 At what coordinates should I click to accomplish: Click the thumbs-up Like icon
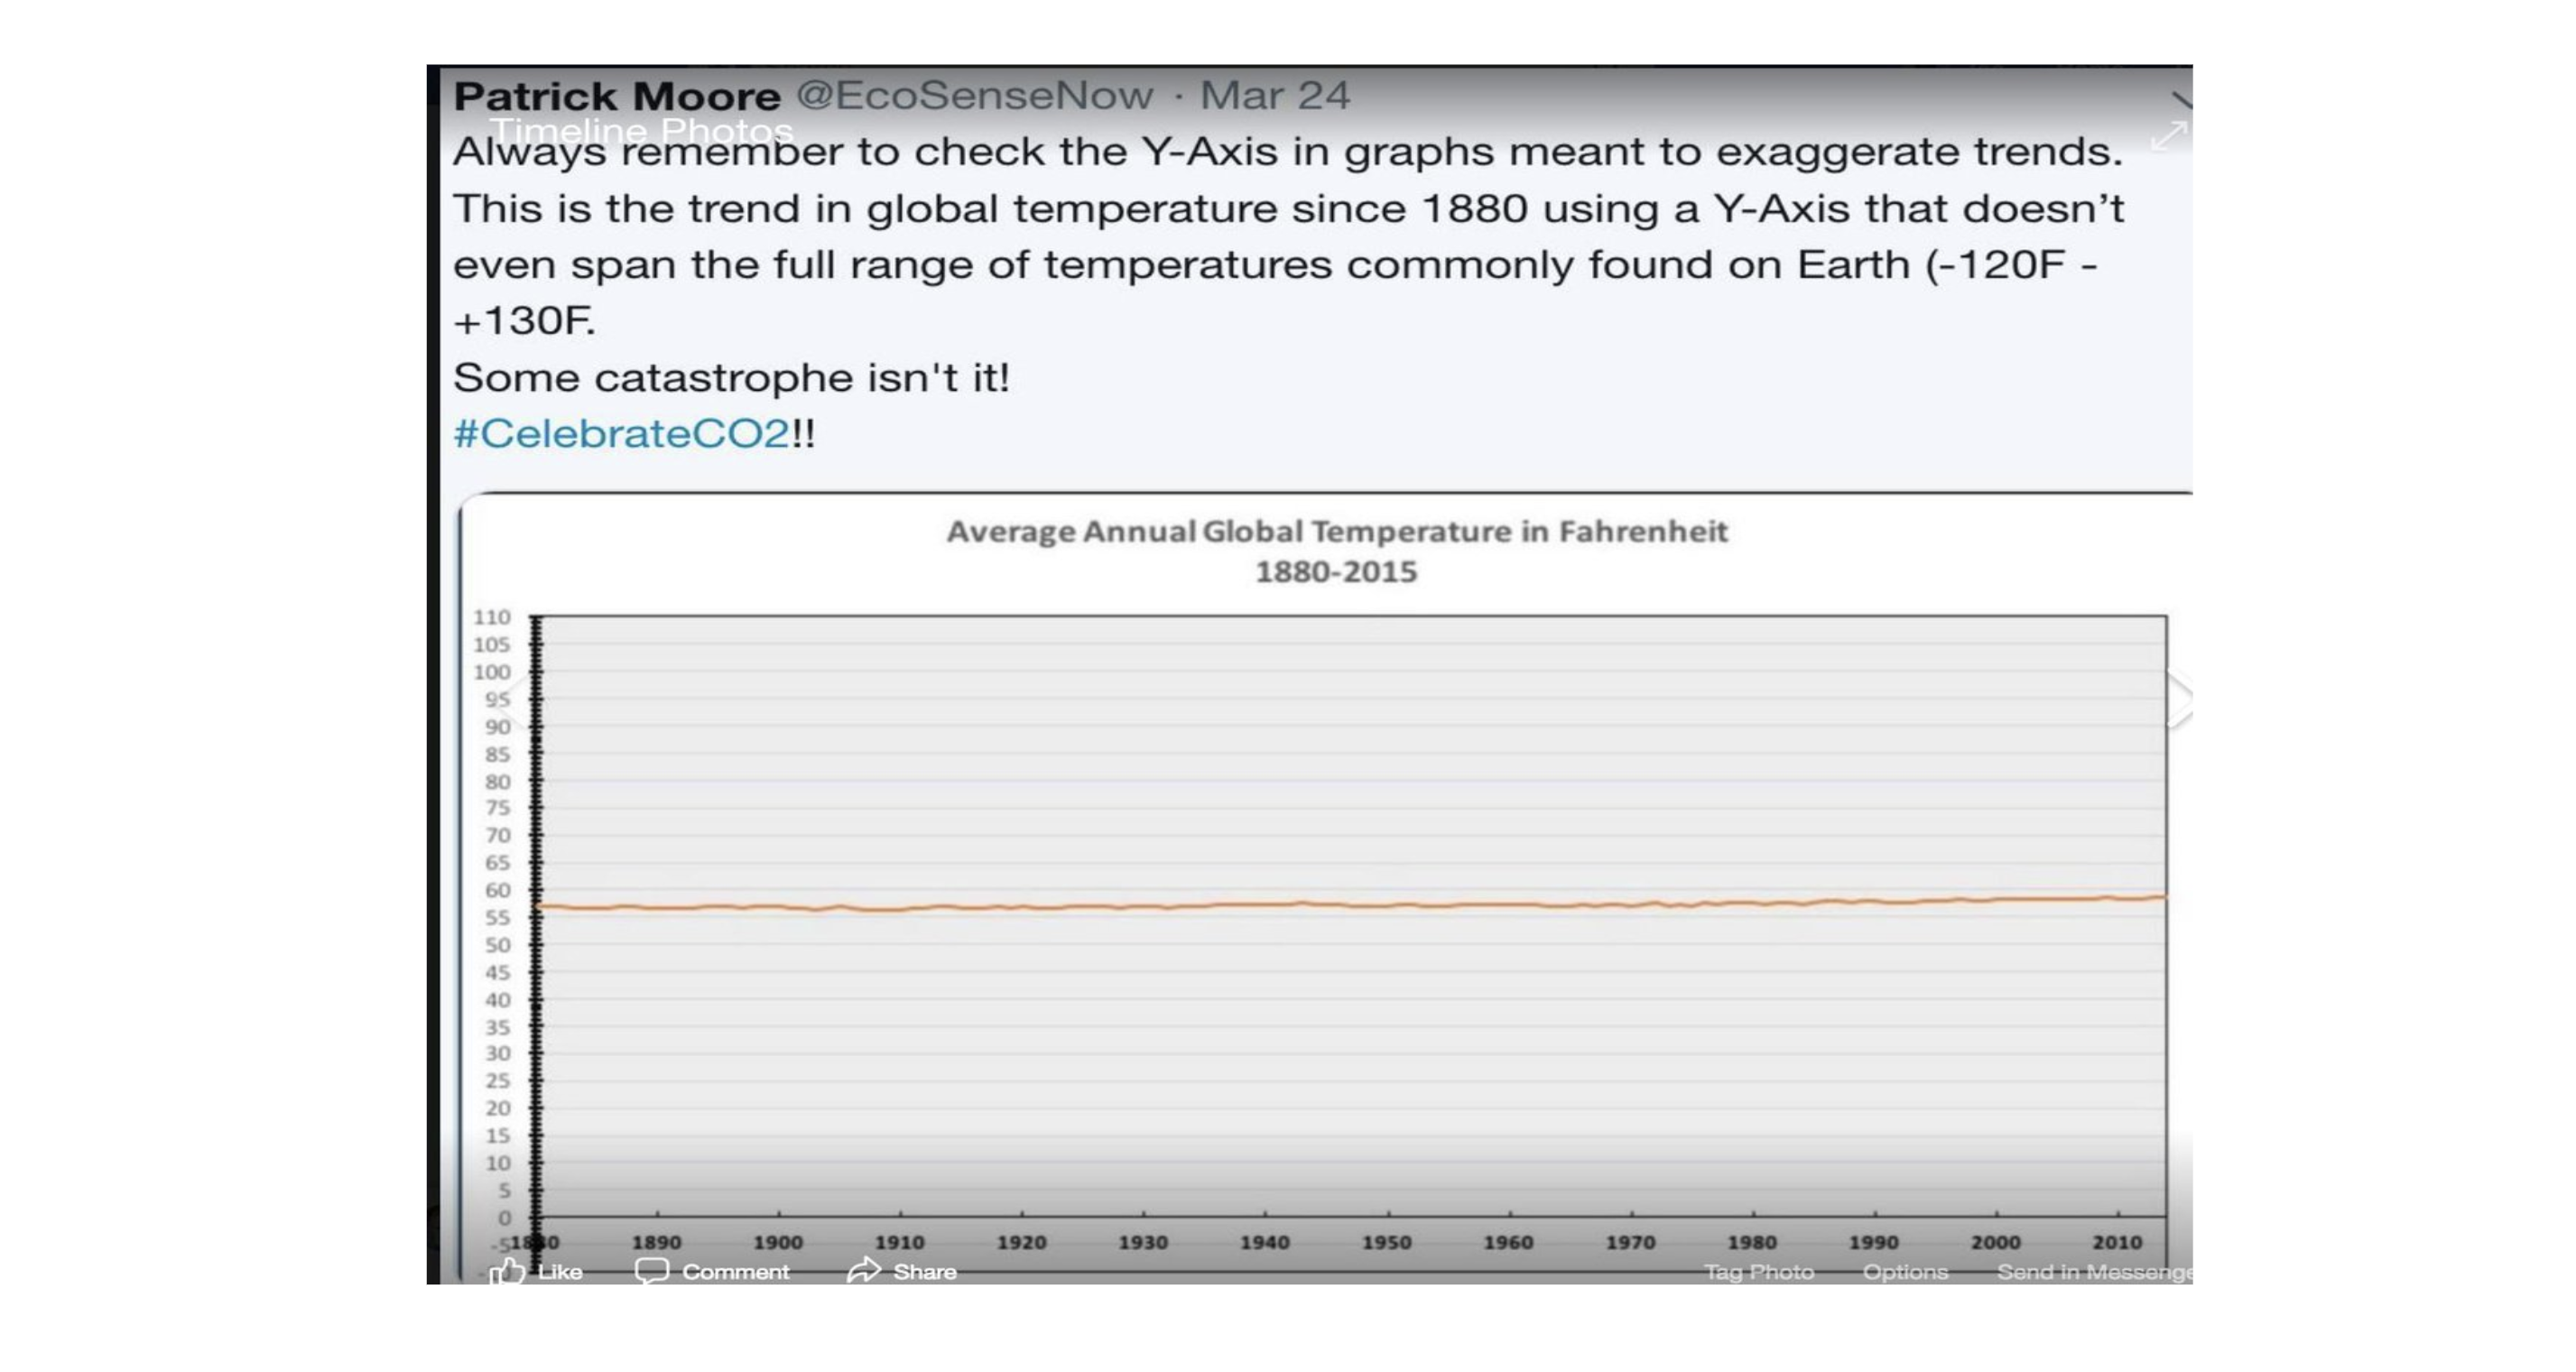[508, 1271]
